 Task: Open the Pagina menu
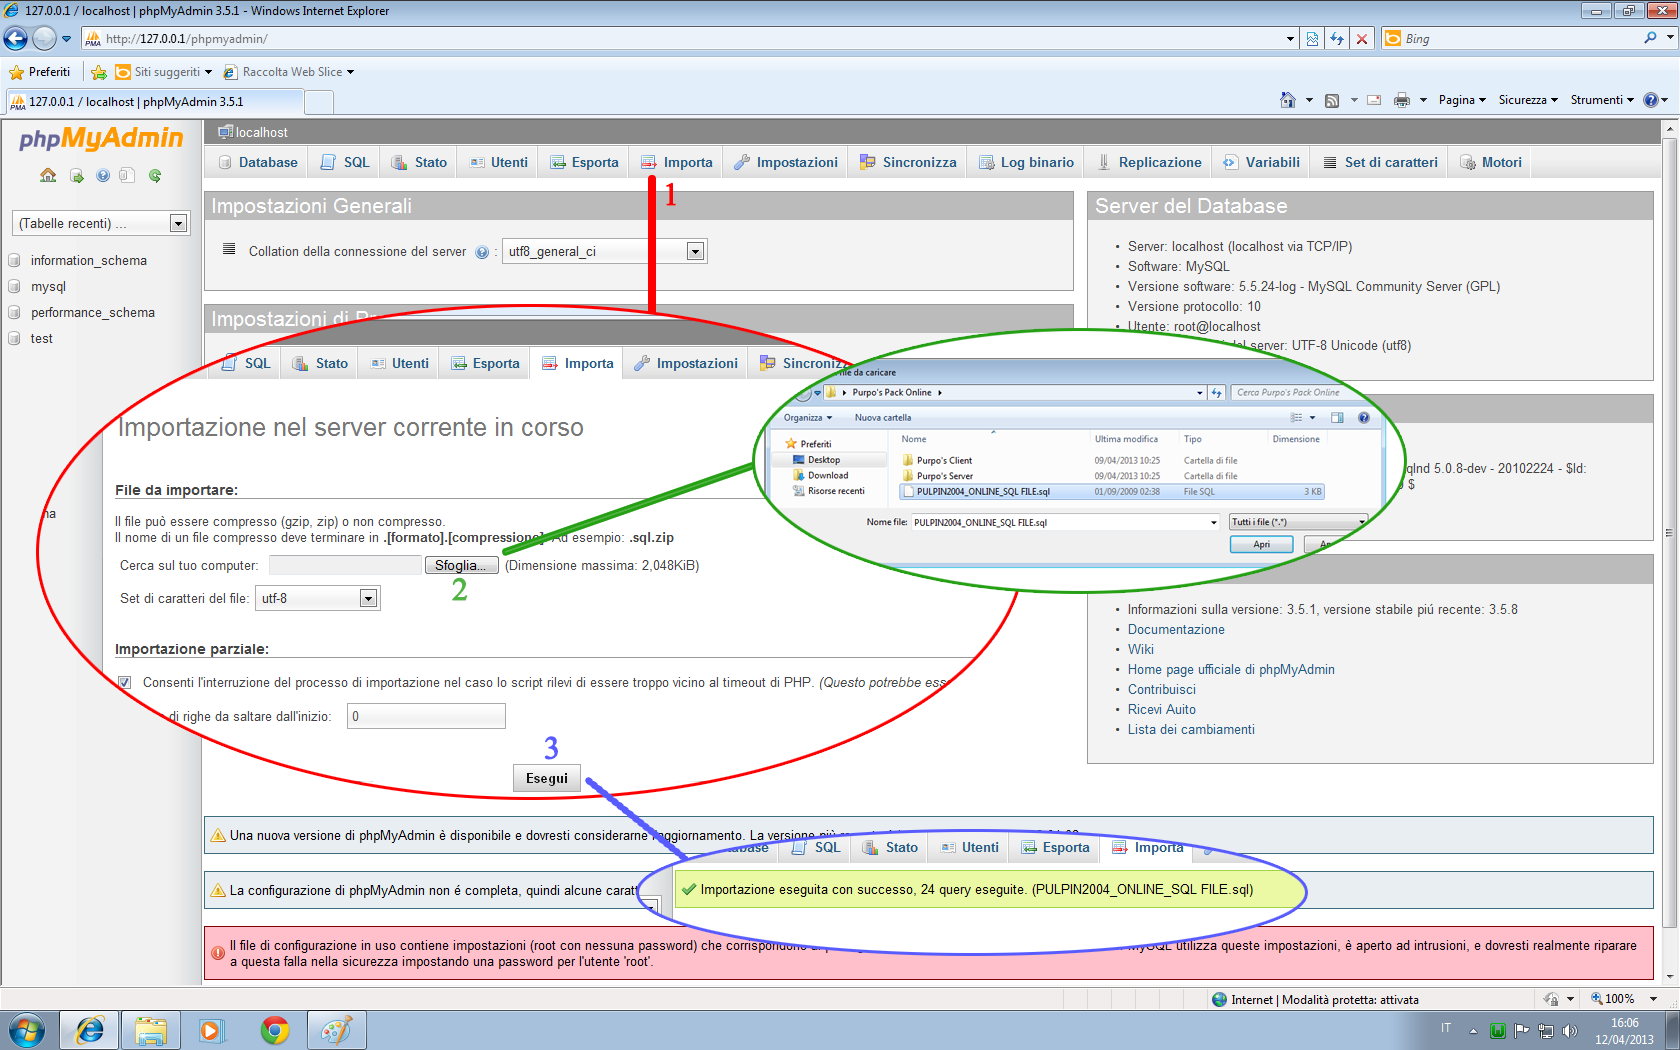1461,100
